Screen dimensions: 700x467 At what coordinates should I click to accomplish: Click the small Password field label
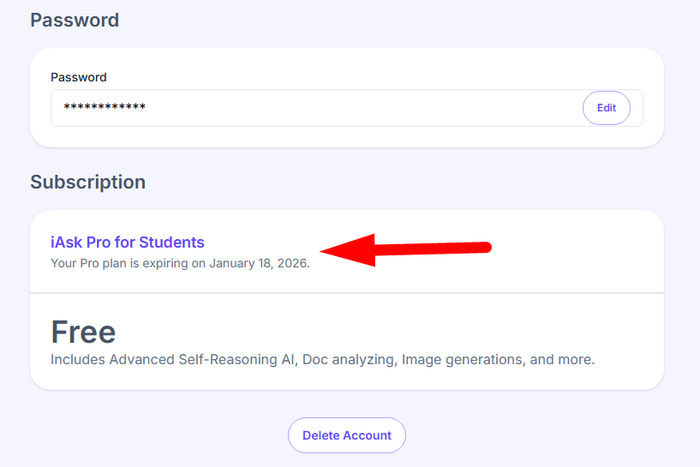[x=78, y=77]
